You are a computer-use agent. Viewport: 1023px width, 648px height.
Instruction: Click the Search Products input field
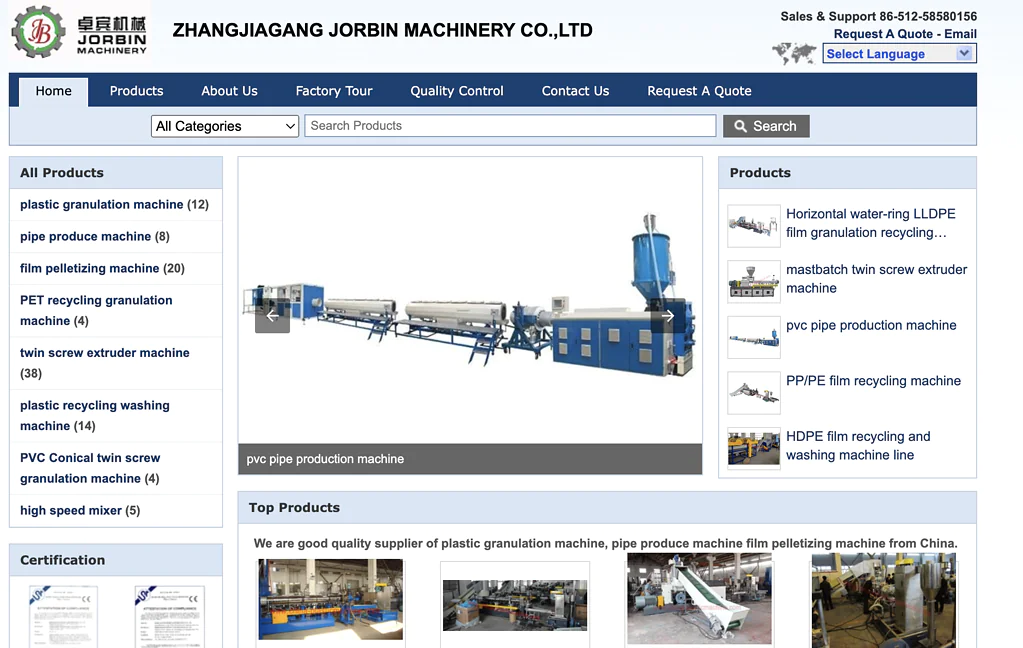510,126
